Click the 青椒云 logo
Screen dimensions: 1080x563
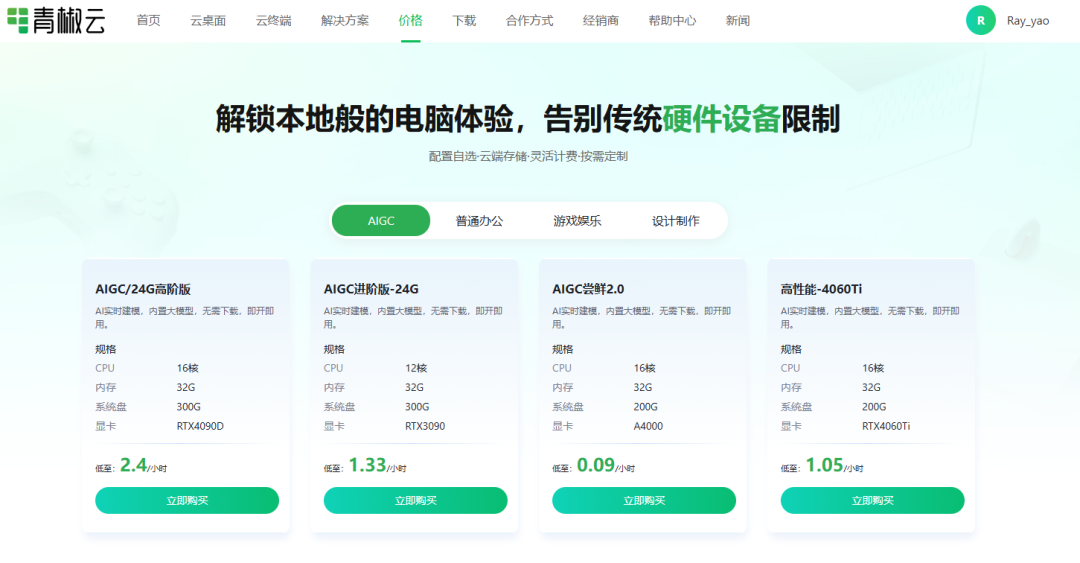(x=56, y=21)
